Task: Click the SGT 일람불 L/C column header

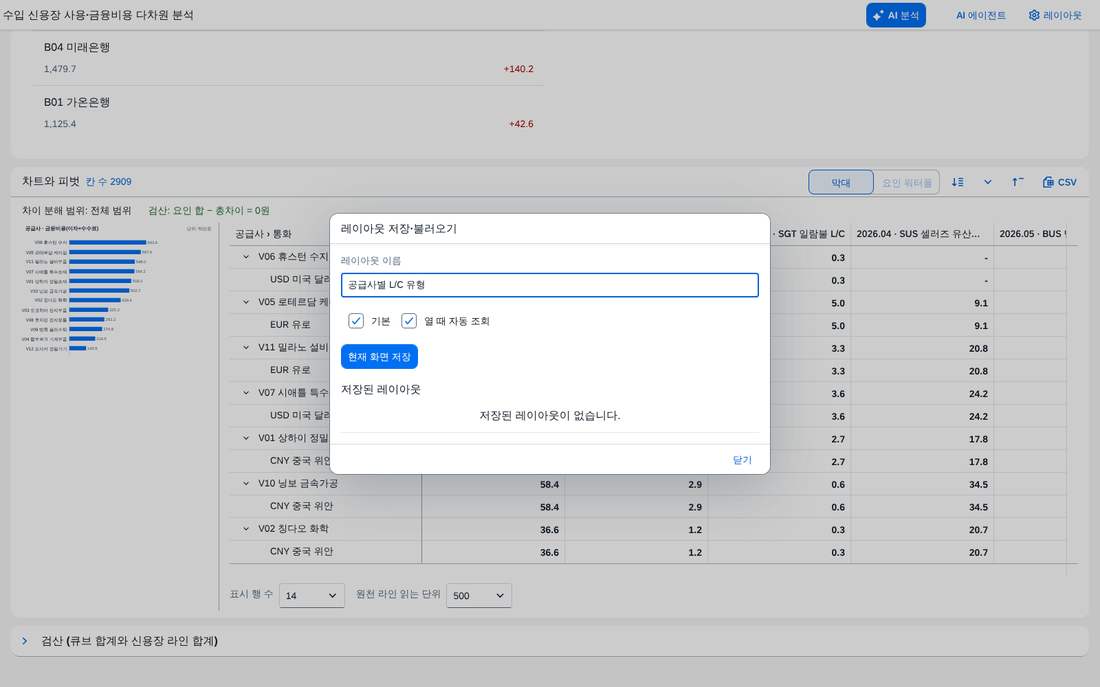Action: click(811, 234)
